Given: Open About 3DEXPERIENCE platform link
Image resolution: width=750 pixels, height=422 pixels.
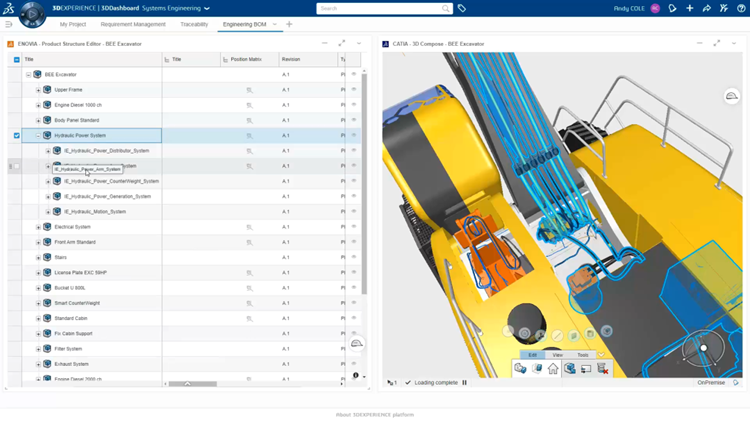Looking at the screenshot, I should 375,414.
